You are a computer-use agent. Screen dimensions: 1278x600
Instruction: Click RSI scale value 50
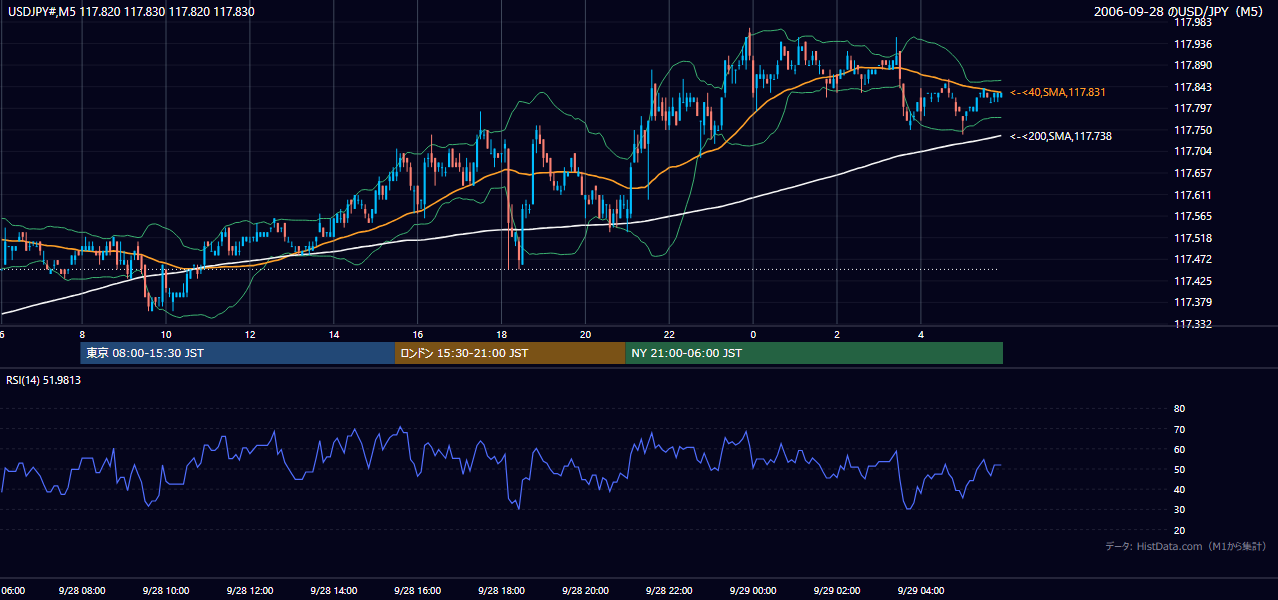[1180, 470]
